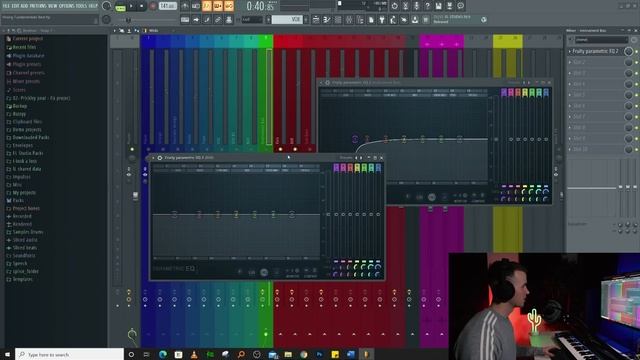
Task: Open the snap setting dropdown
Action: coord(252,20)
